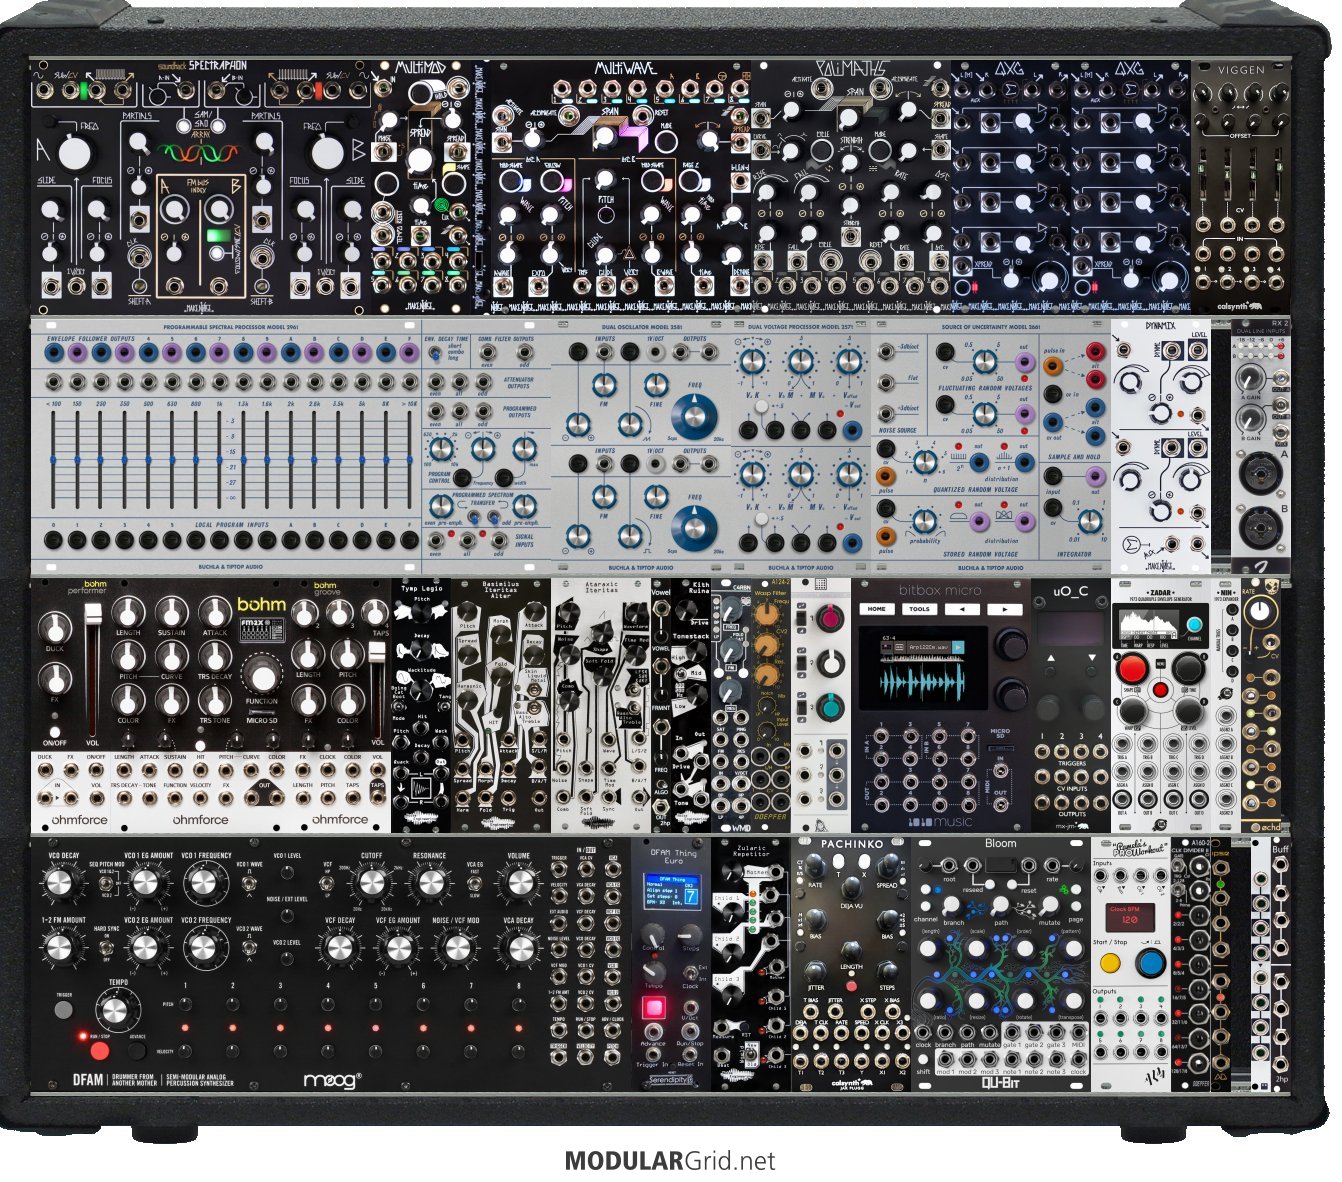Click the A GAIN knob on RX 2
The image size is (1342, 1182).
click(1249, 378)
